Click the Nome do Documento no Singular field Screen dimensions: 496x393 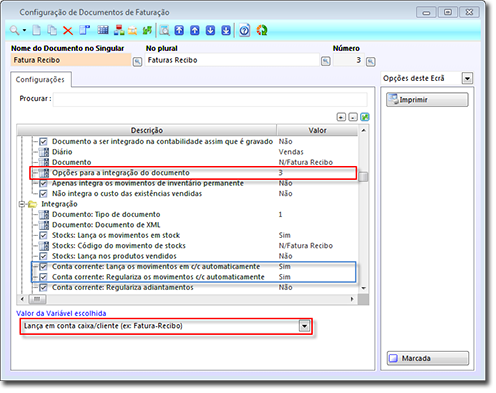pyautogui.click(x=71, y=60)
